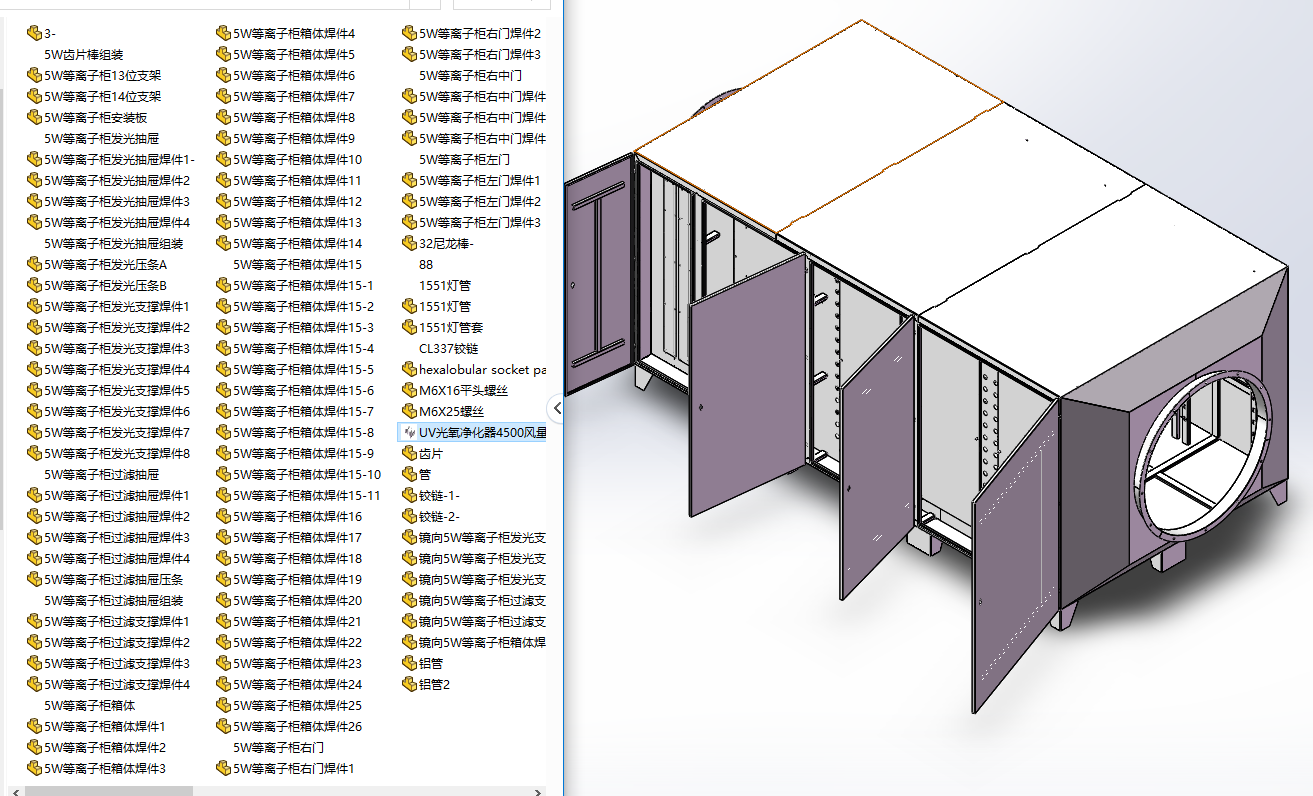
Task: Click the icon for 铰链-1-
Action: (x=409, y=495)
